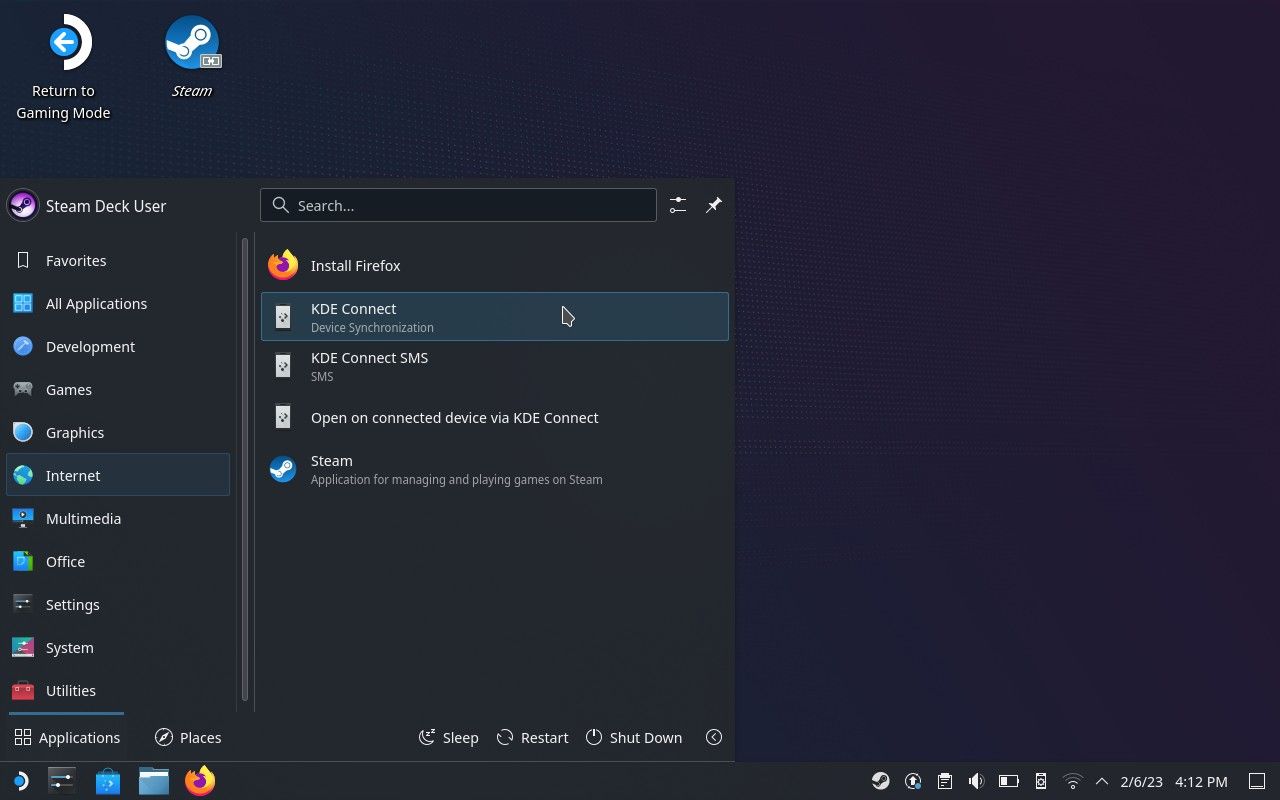Launch the Steam desktop shortcut

192,57
